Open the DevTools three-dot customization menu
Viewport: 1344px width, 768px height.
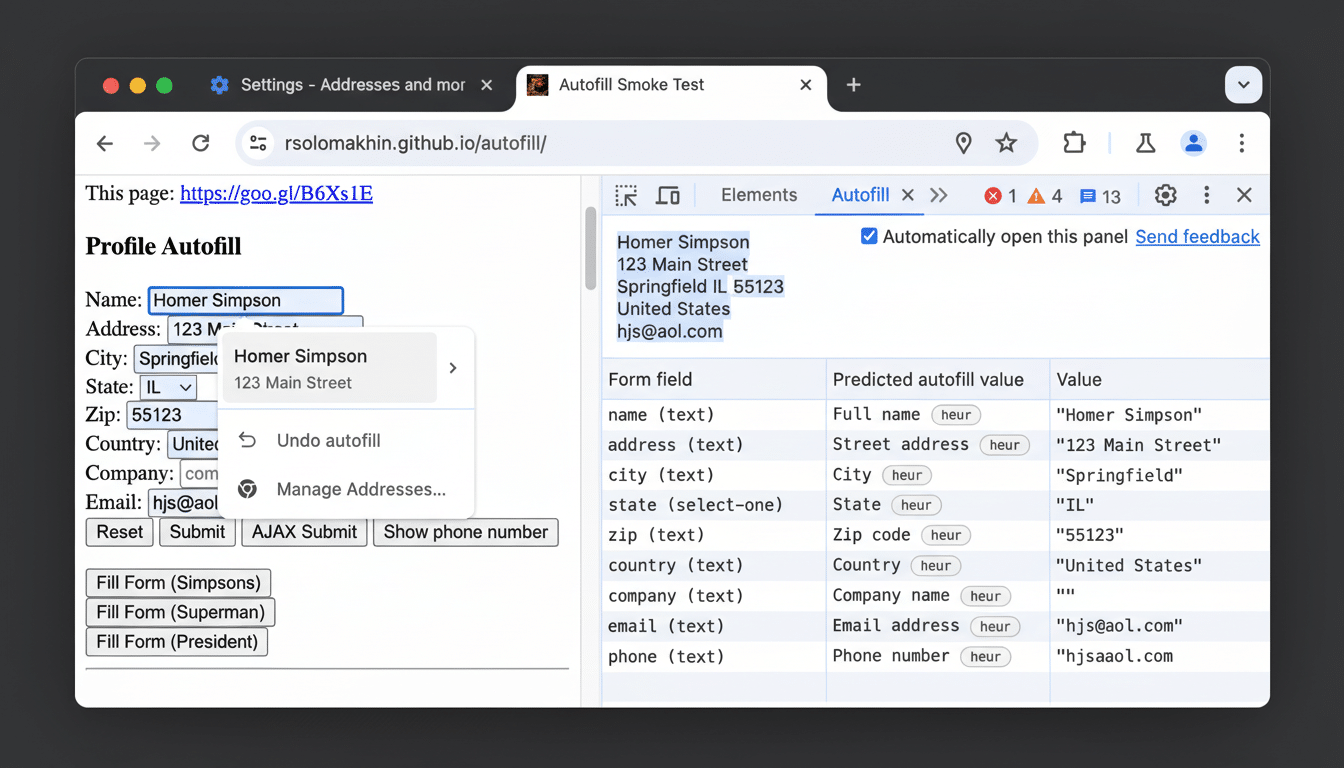coord(1206,195)
